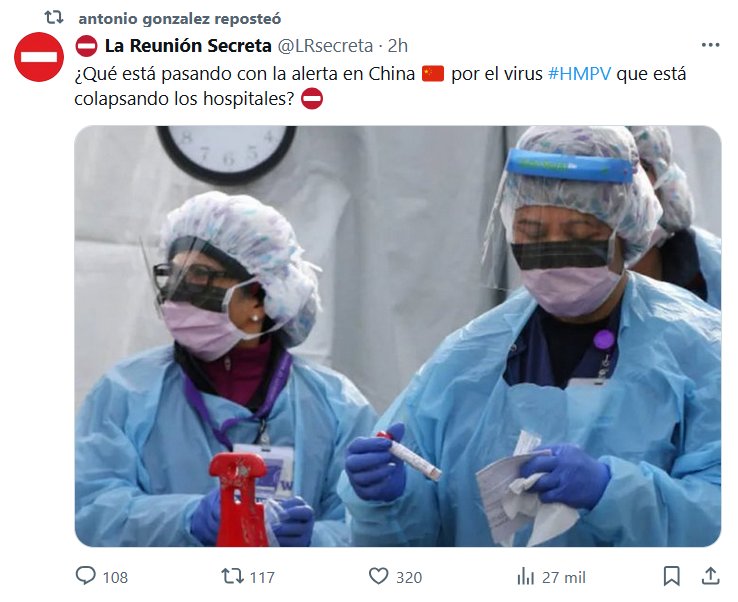Share post via upload arrow icon
This screenshot has height=602, width=738.
tap(711, 576)
